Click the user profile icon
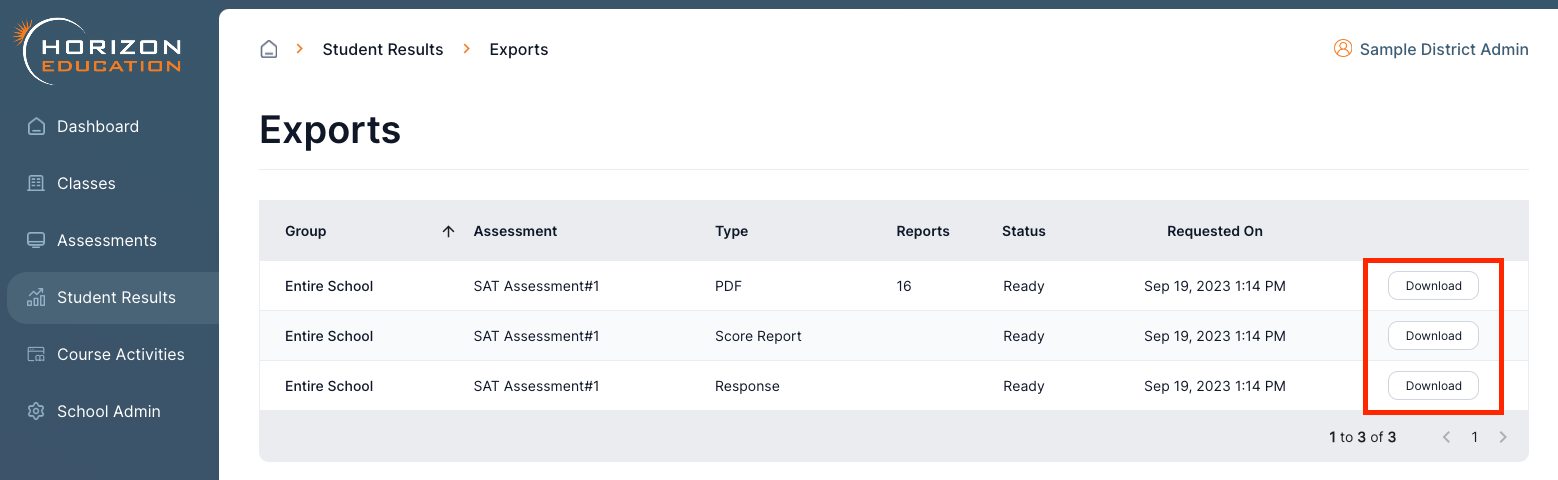Image resolution: width=1558 pixels, height=480 pixels. point(1342,48)
